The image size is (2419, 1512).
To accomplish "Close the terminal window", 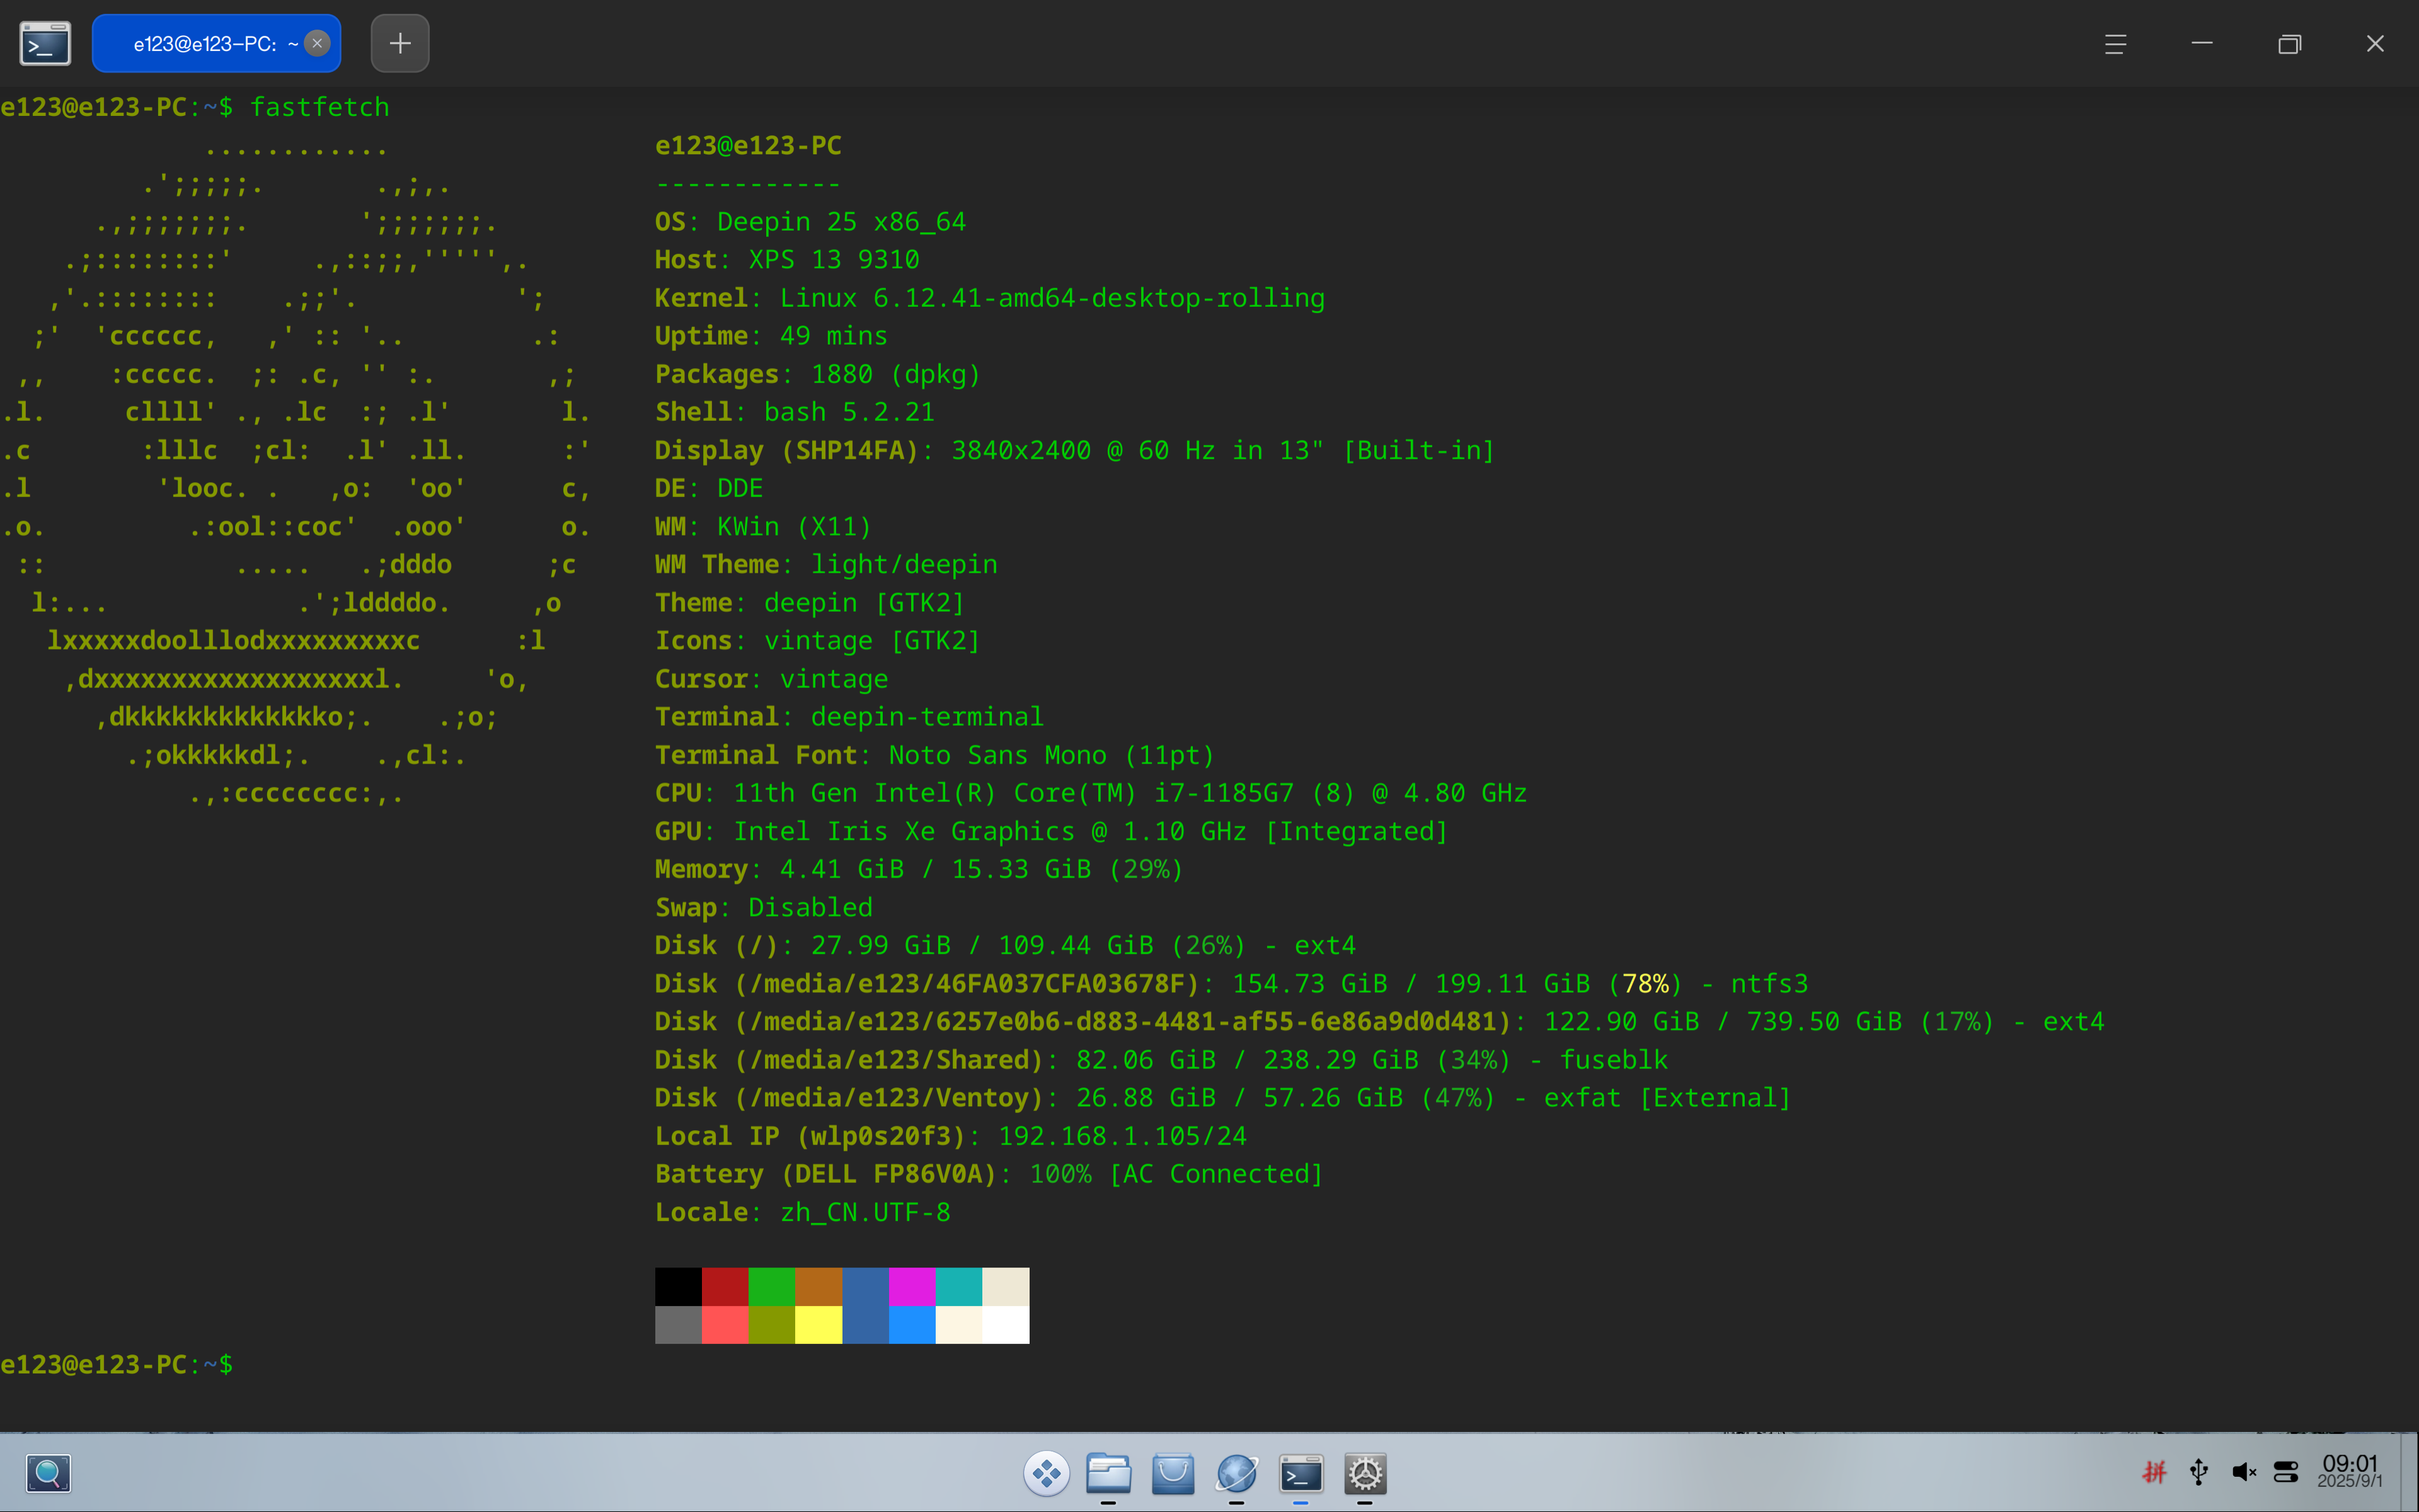I will pyautogui.click(x=2375, y=44).
